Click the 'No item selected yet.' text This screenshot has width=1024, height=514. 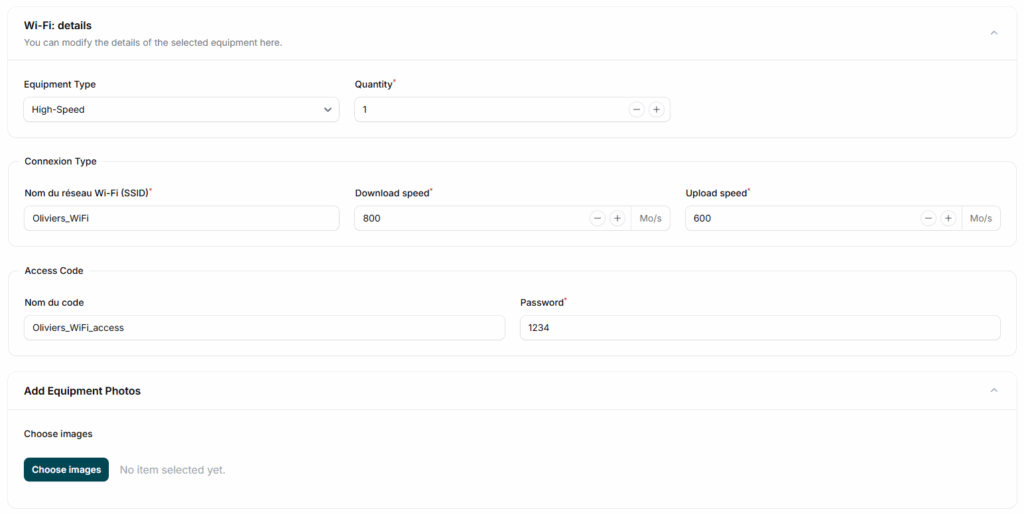(x=172, y=470)
